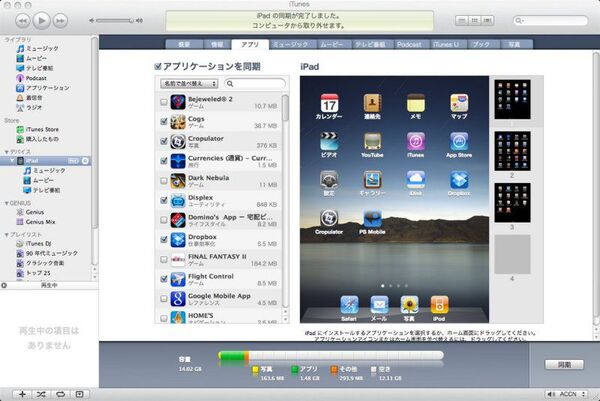The height and width of the screenshot is (401, 600).
Task: Collapse the プレイリスト section triangle
Action: pos(7,235)
